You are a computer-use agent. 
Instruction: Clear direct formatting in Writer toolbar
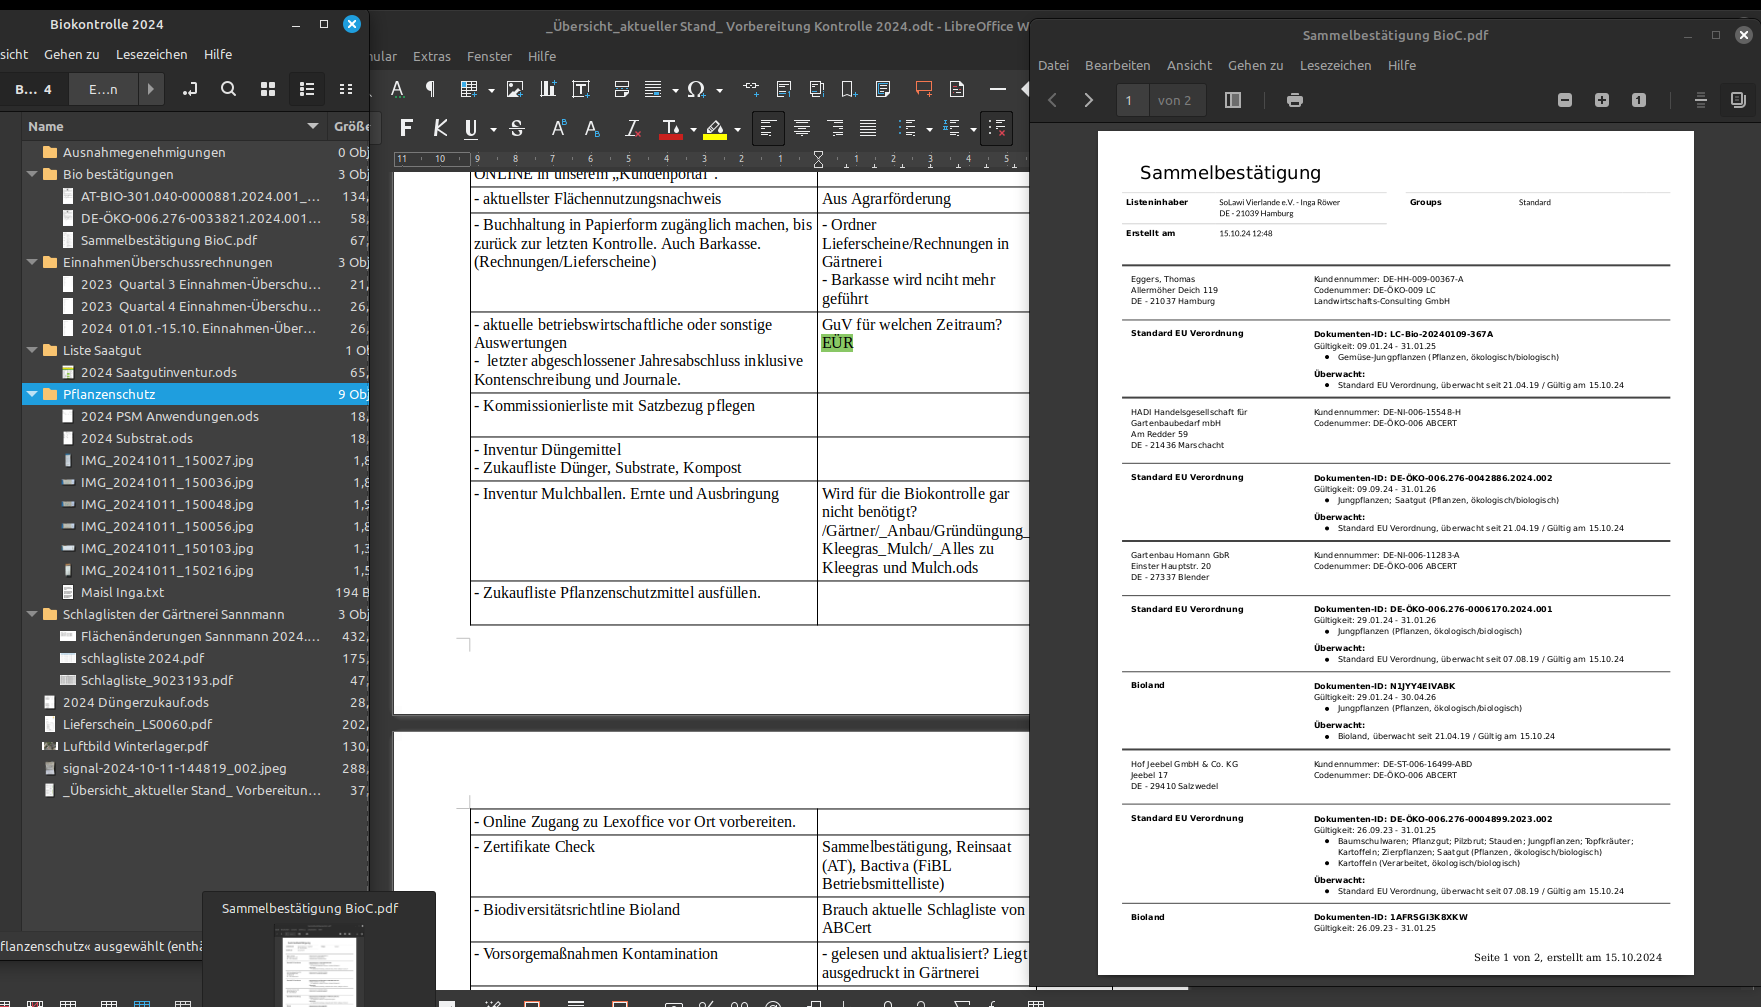coord(632,128)
